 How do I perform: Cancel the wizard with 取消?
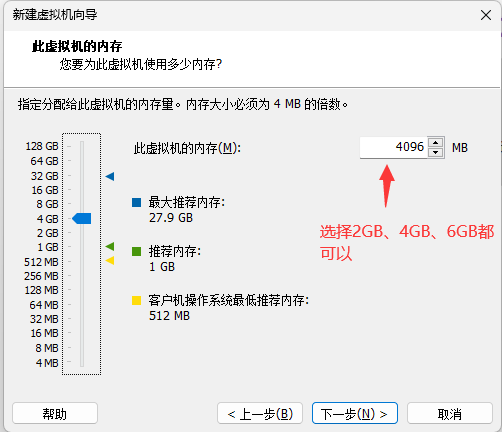click(450, 413)
